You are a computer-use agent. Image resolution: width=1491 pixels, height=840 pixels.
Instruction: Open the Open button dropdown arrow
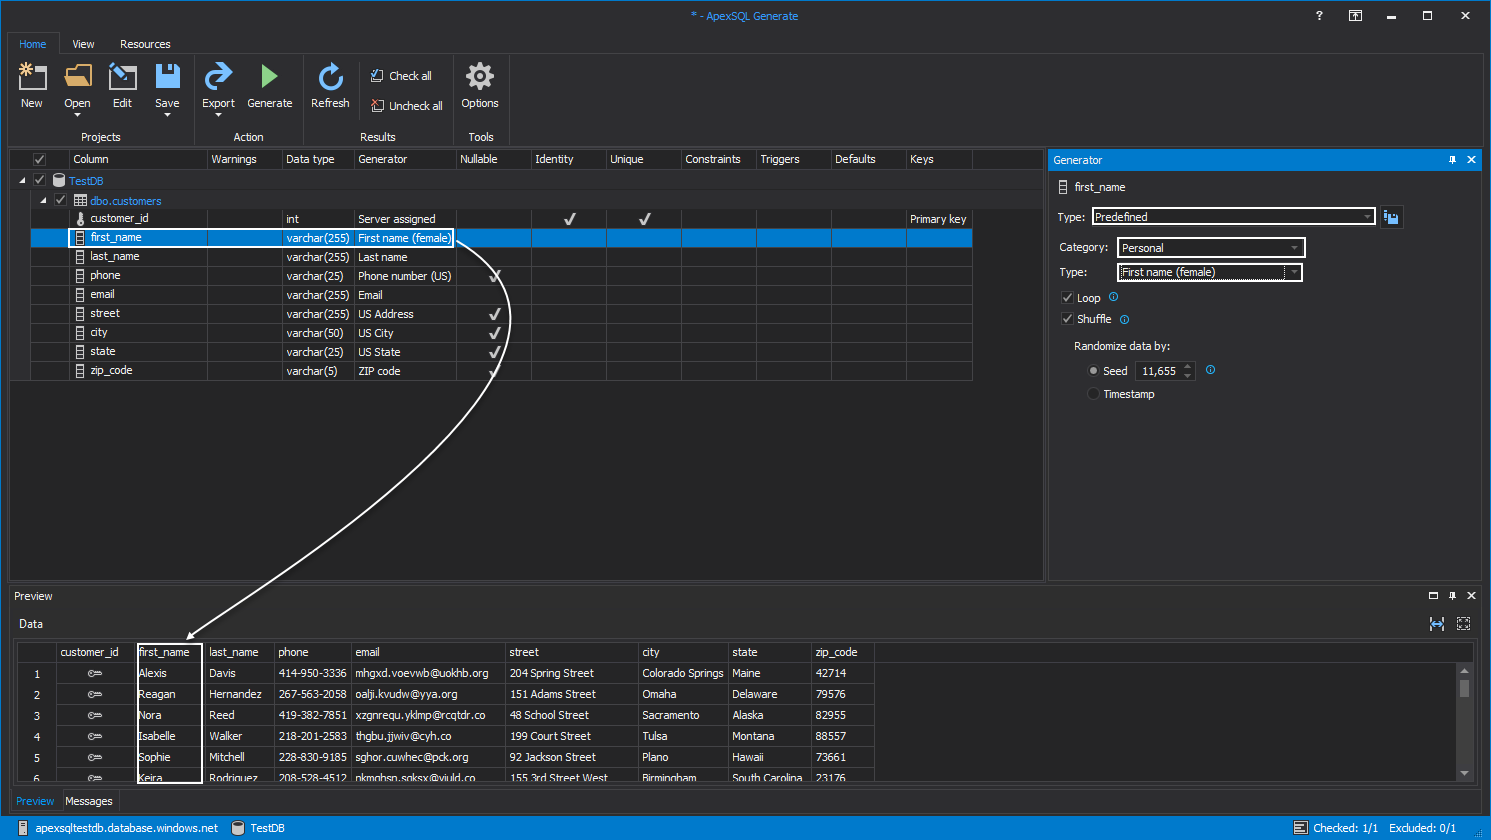(x=77, y=115)
